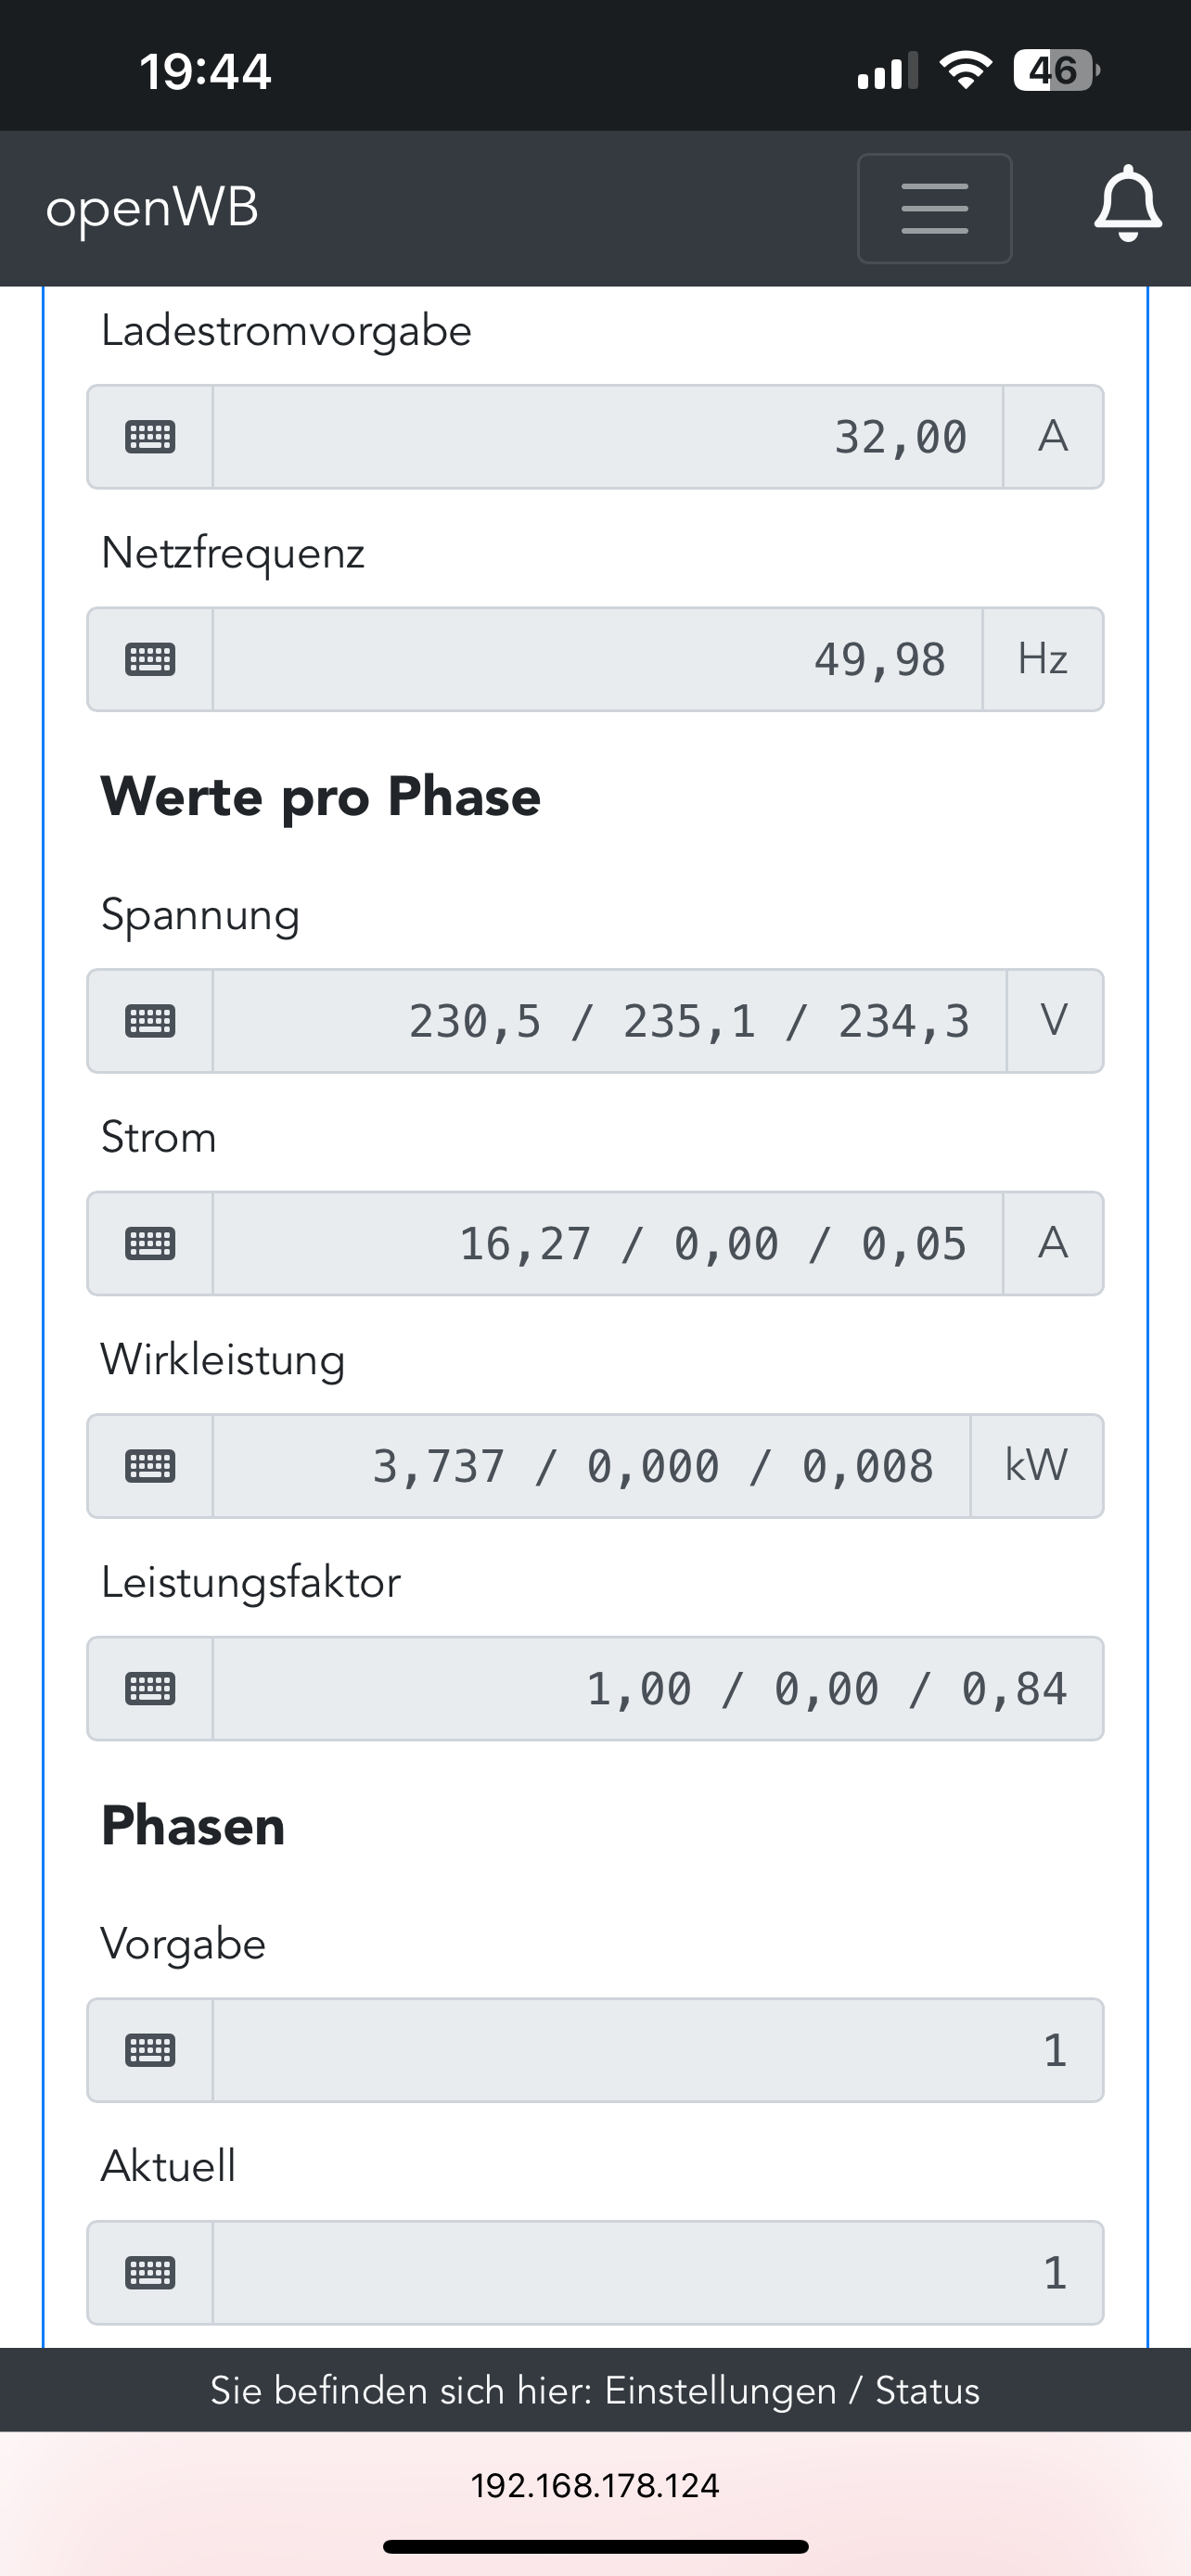Select the Wirkleistung kW value field
This screenshot has height=2576, width=1191.
tap(591, 1466)
